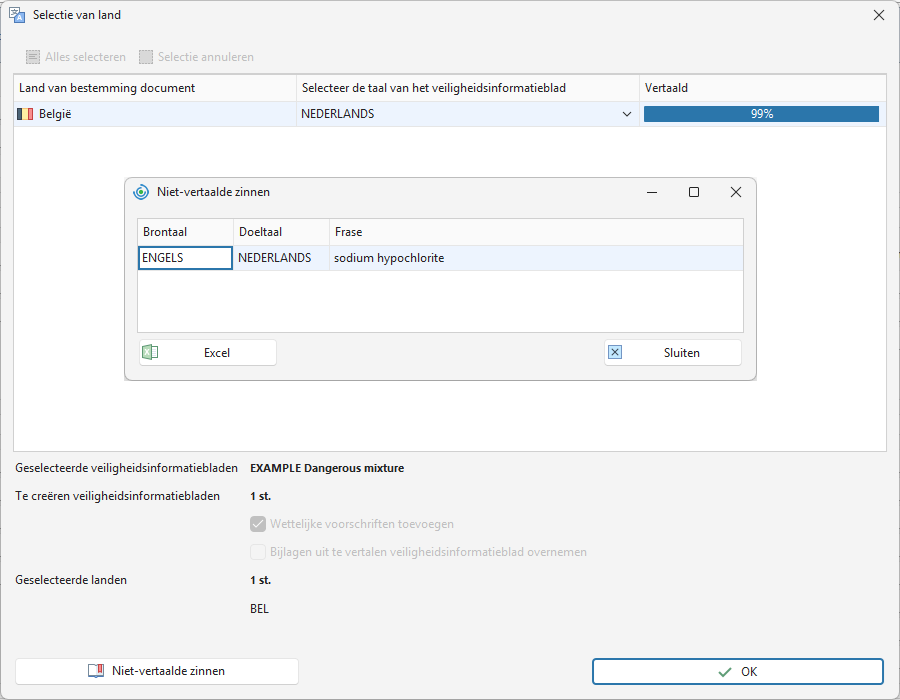Screen dimensions: 900x700
Task: Toggle Bijlagen uit te vertalen veiligheidsinformatieblad overnemen checkbox
Action: [x=258, y=552]
